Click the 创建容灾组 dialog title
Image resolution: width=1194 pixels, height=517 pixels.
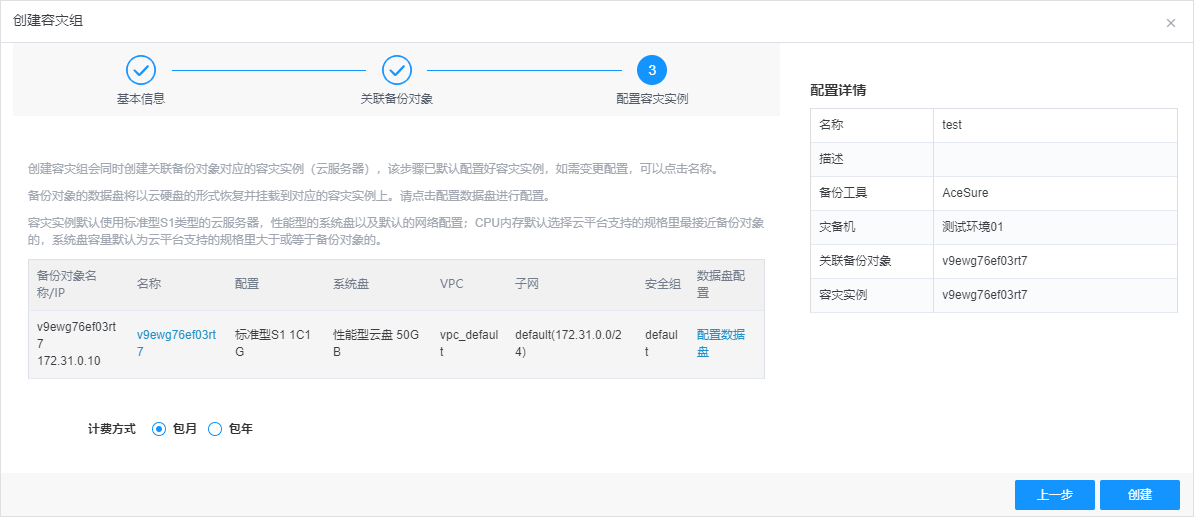pos(48,21)
